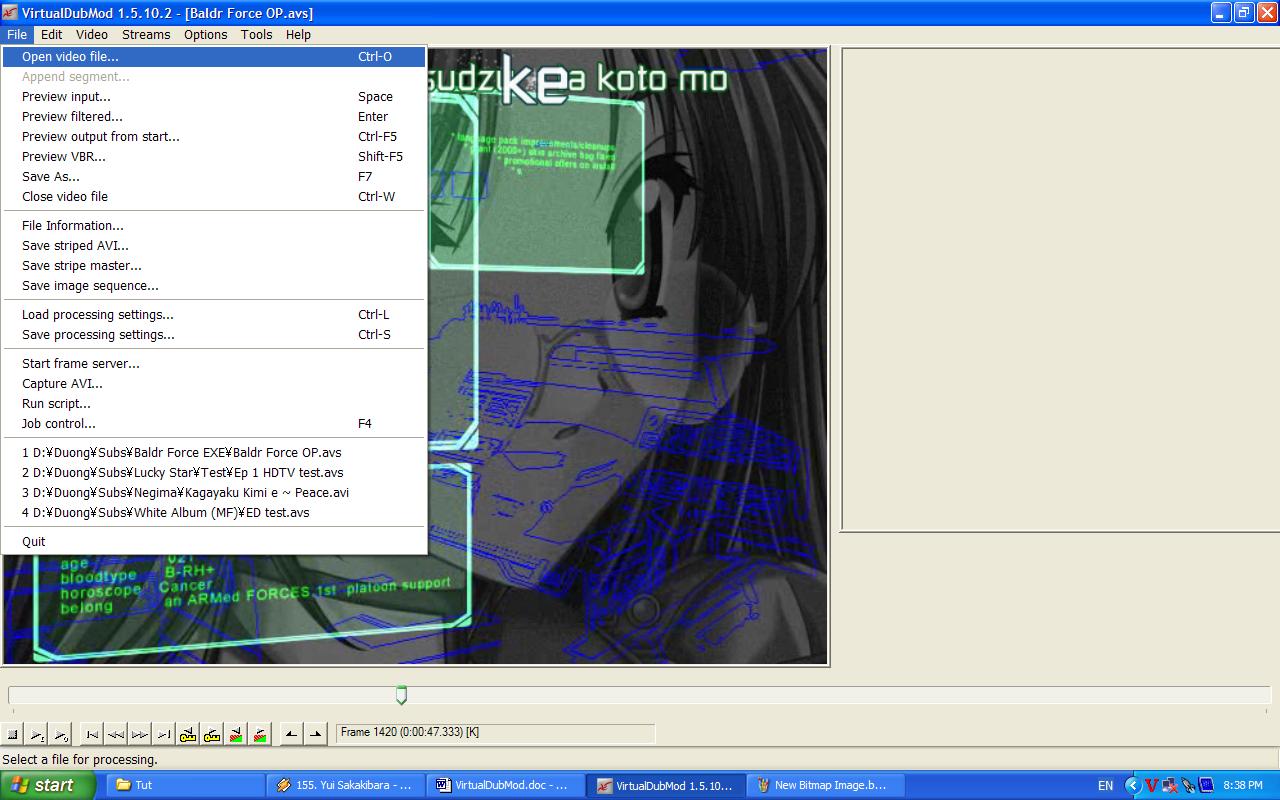Select Preview filtered... menu item
Screen dimensions: 1280x800
214,117
